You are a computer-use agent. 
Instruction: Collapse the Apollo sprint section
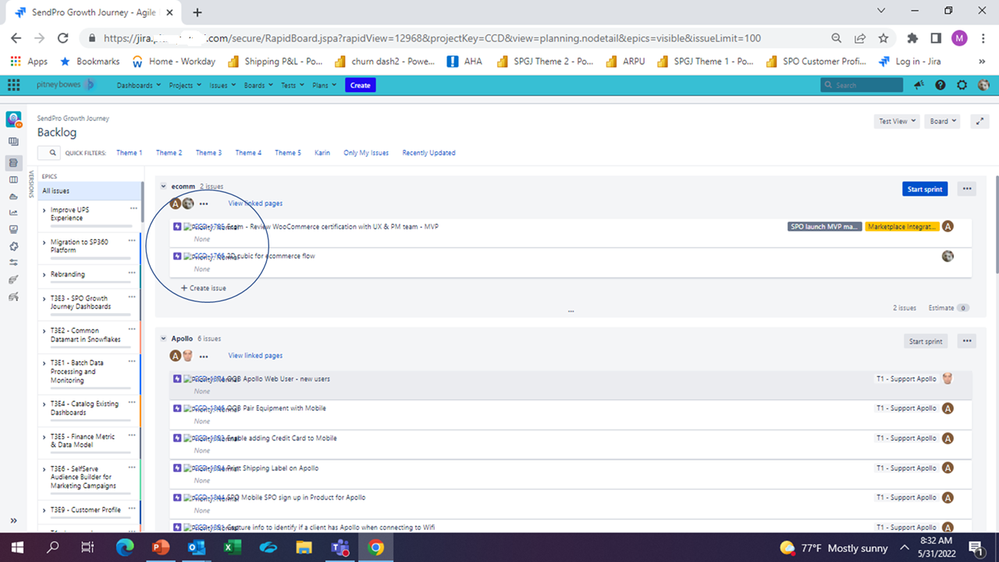click(x=164, y=339)
